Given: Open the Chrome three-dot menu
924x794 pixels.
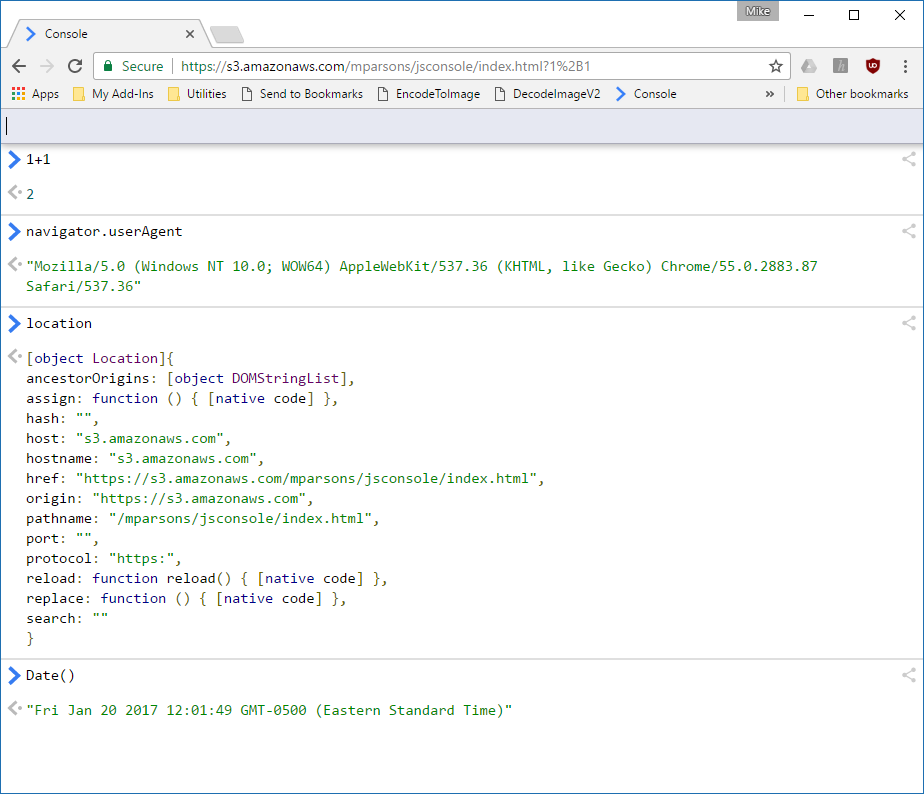Looking at the screenshot, I should pyautogui.click(x=905, y=66).
